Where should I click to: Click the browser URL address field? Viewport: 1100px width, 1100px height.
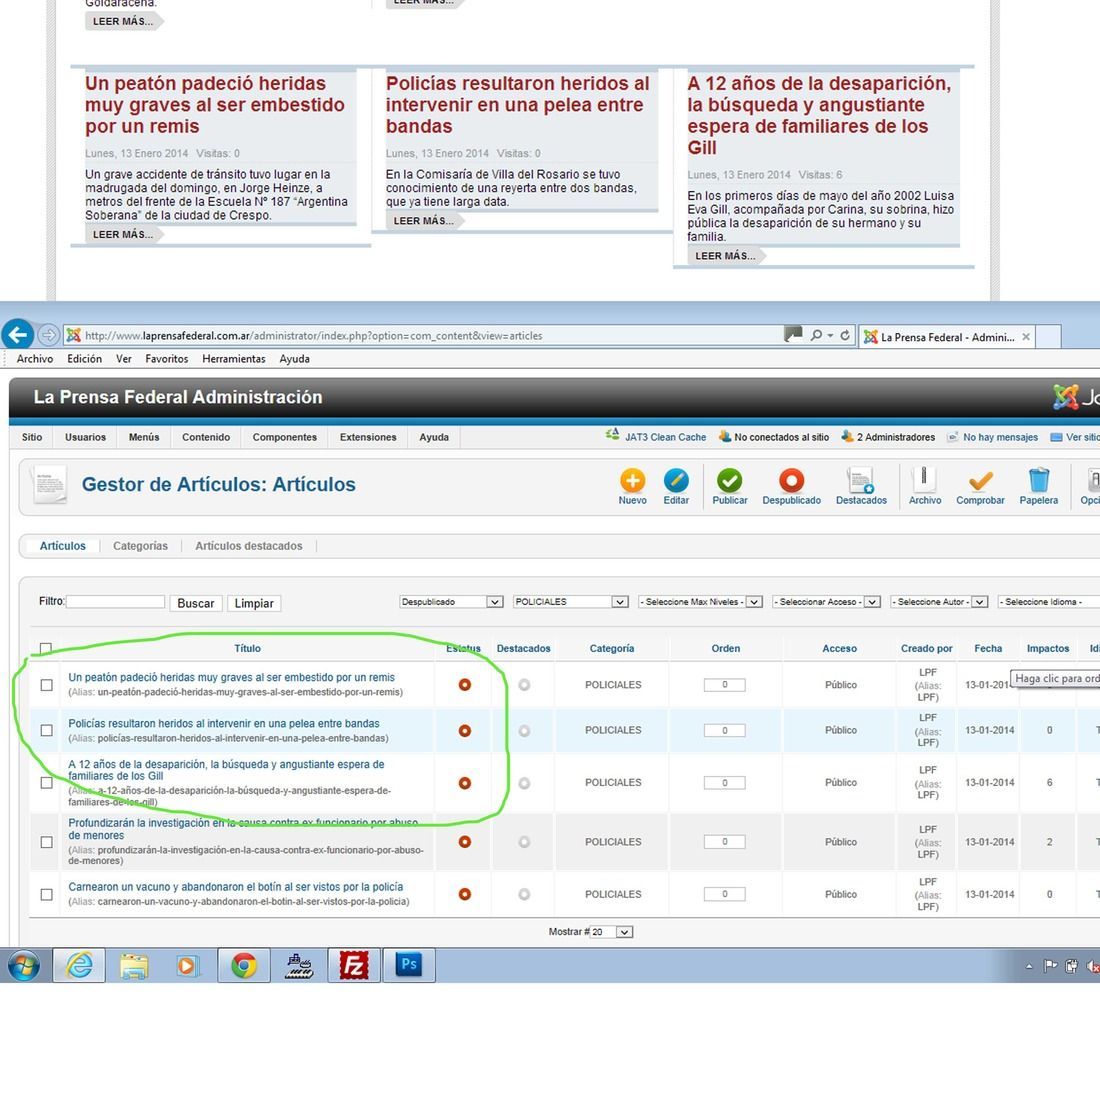tap(423, 335)
